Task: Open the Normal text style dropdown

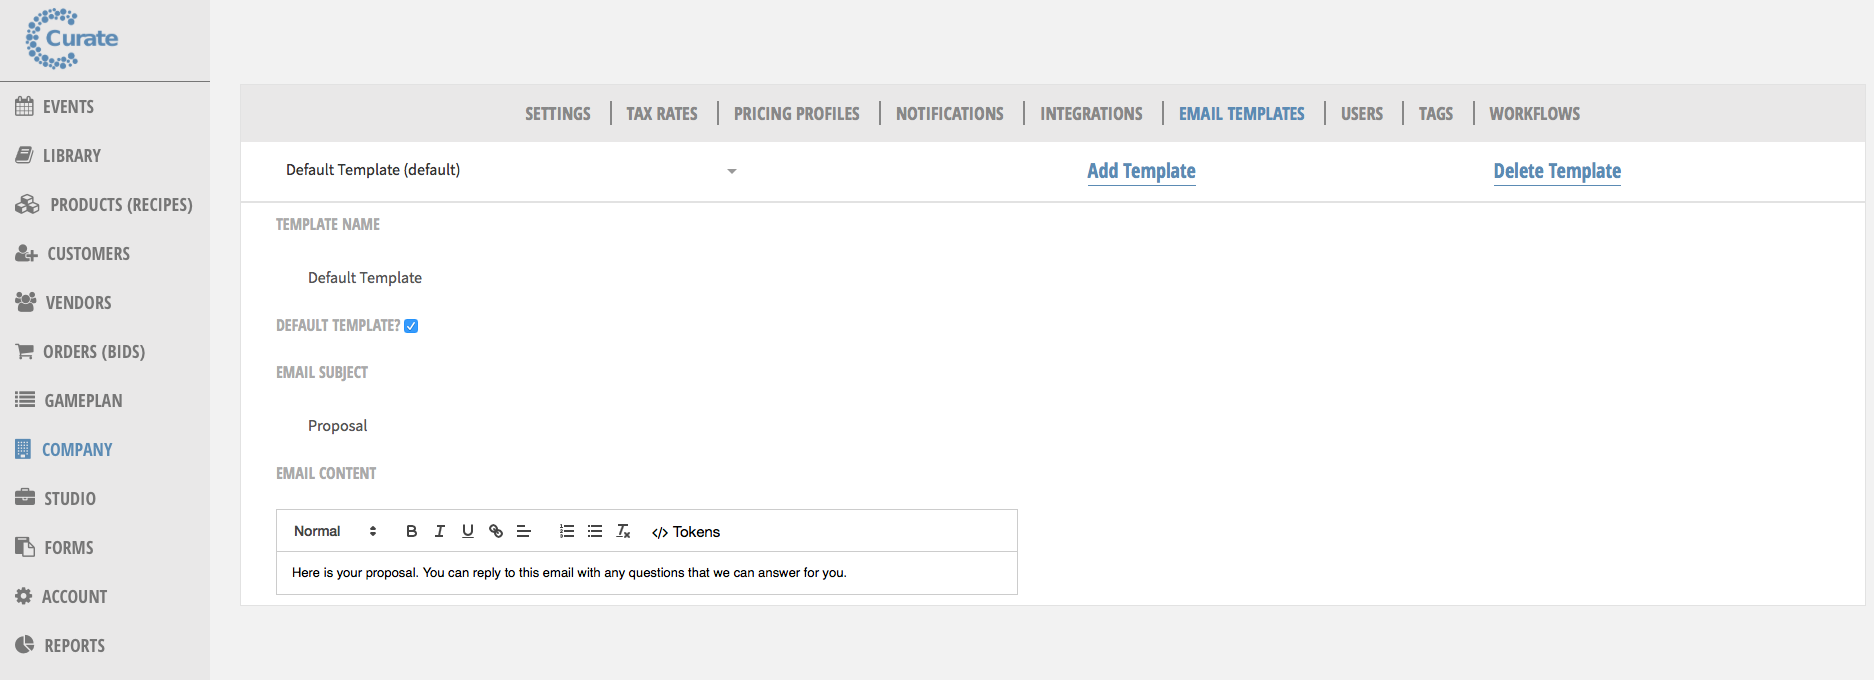Action: 335,531
